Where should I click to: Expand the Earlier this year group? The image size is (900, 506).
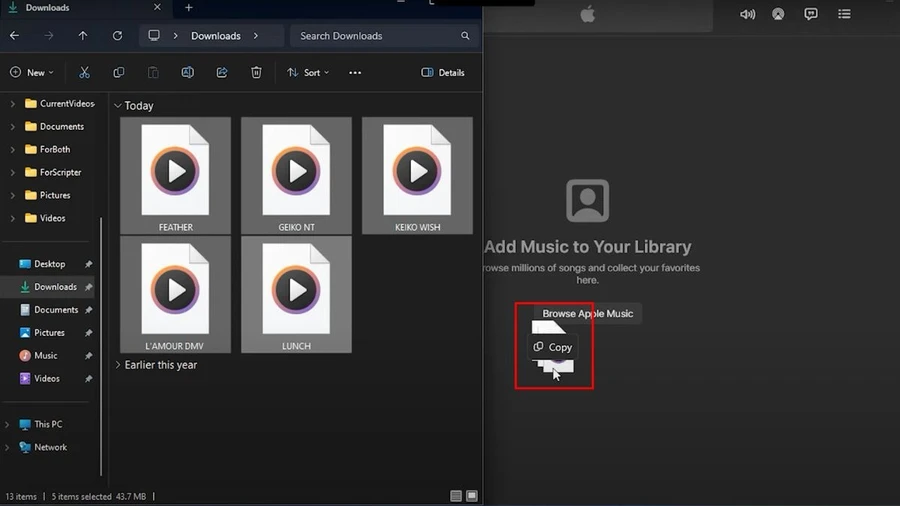coord(118,365)
